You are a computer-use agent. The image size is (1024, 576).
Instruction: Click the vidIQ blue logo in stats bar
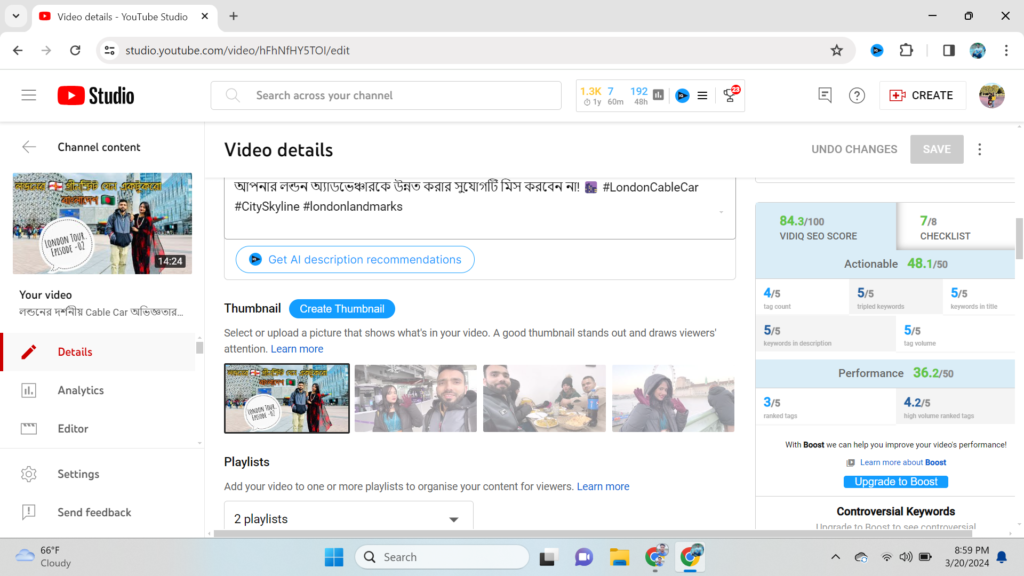click(682, 95)
